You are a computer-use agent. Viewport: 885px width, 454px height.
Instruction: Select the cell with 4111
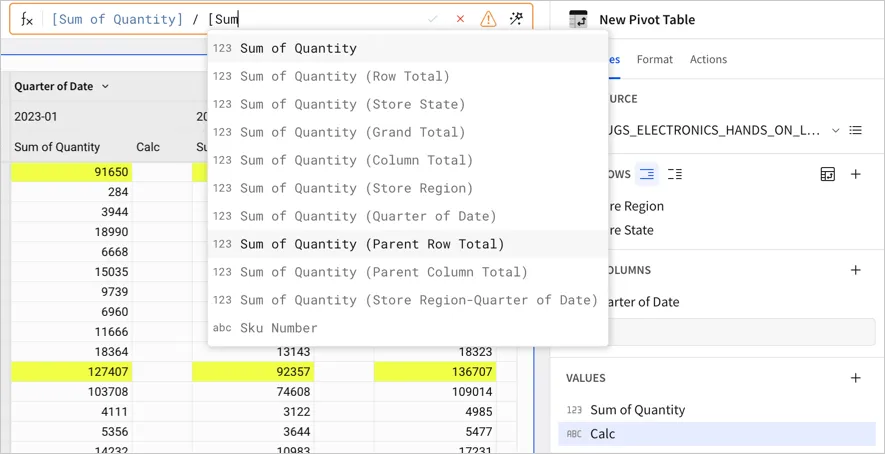(72, 411)
